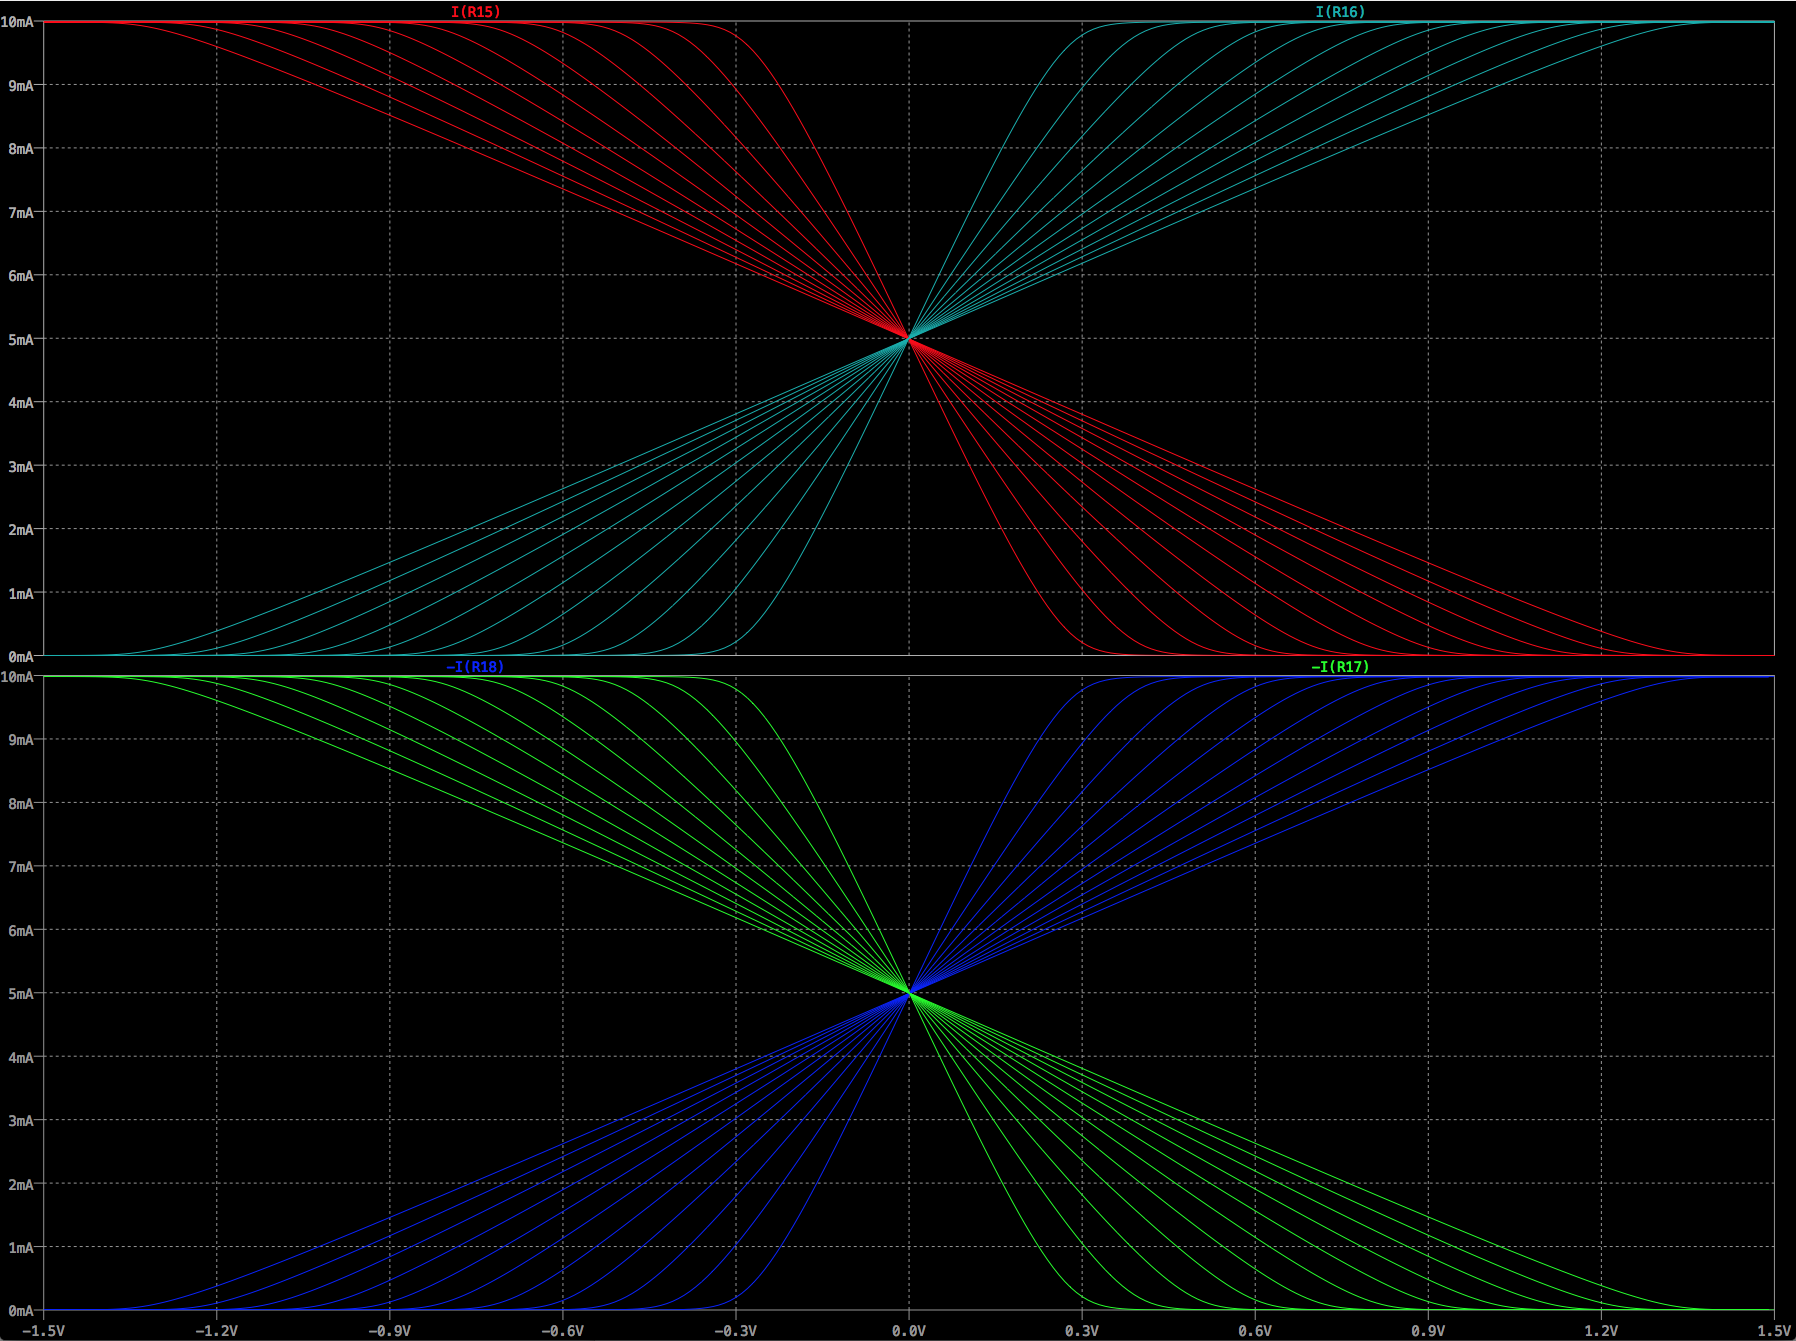Click the 6mA label on lower plot axis
This screenshot has height=1341, width=1796.
coord(21,931)
